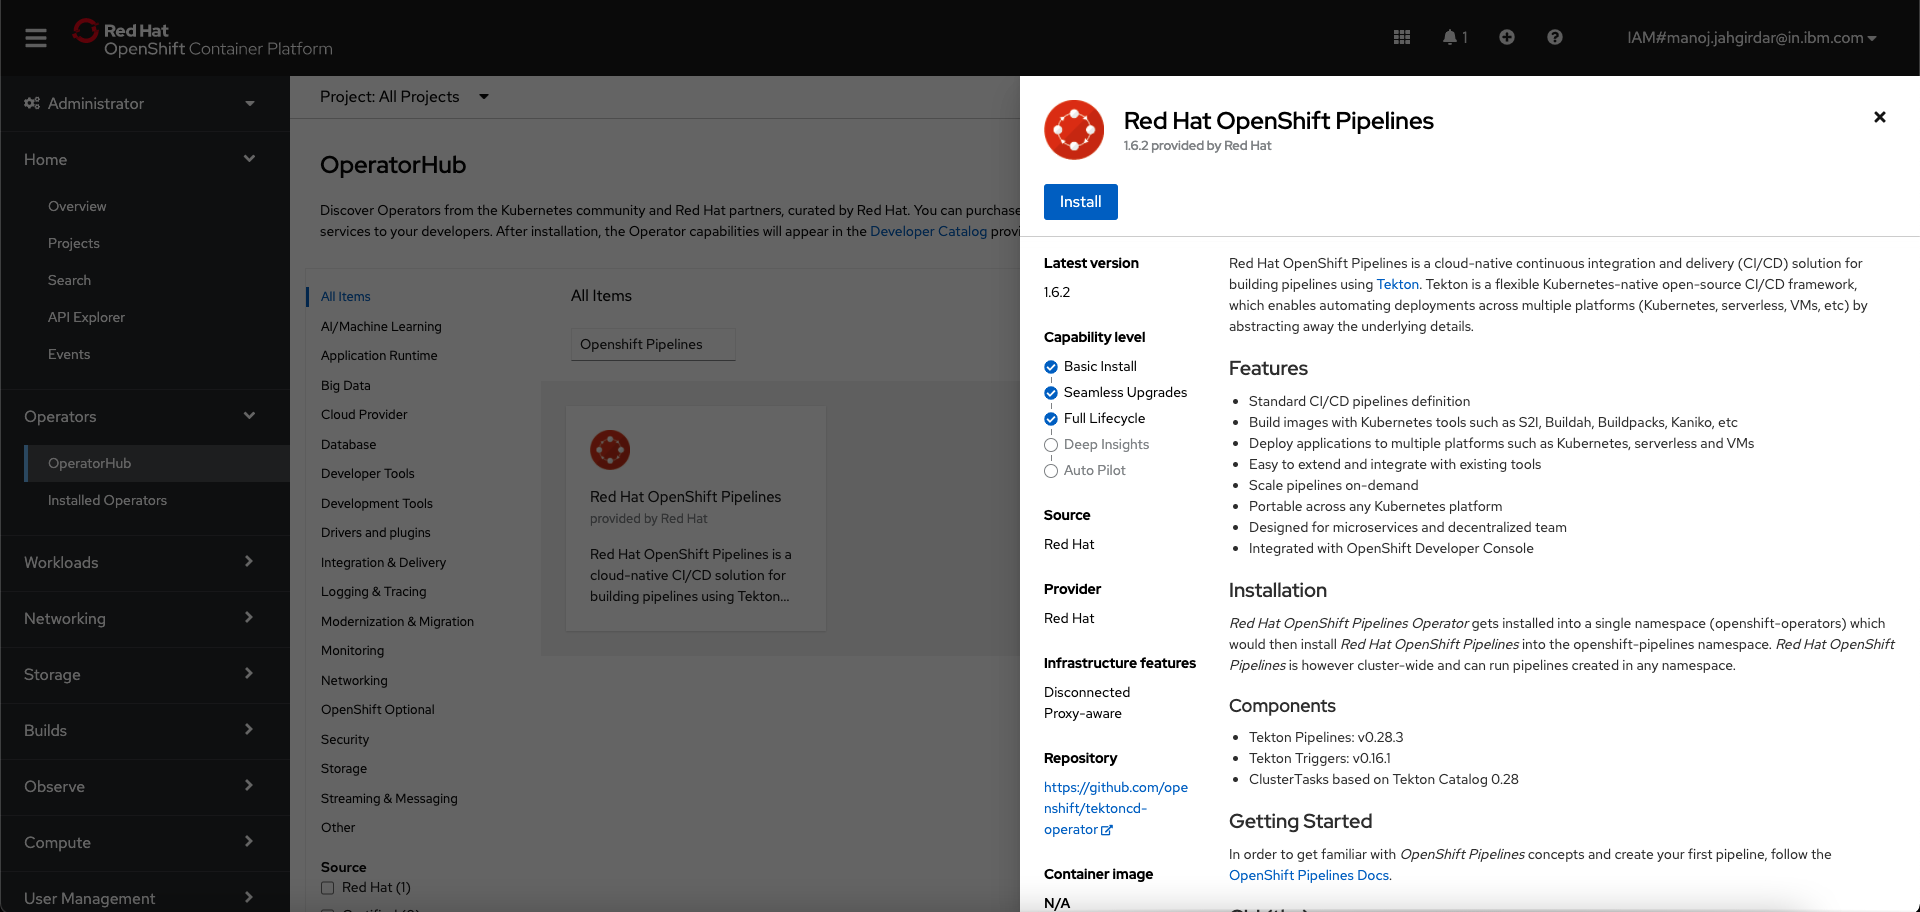
Task: Filter by Streaming & Messaging category
Action: coord(389,798)
